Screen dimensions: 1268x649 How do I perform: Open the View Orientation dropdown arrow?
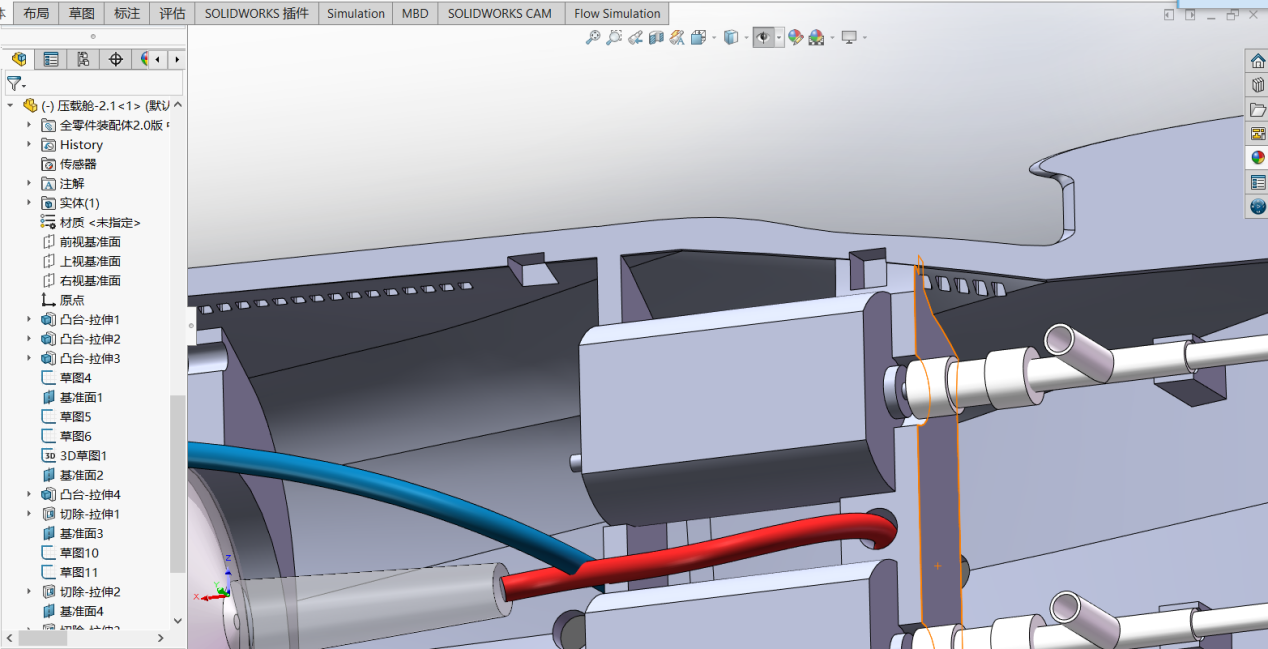(713, 38)
